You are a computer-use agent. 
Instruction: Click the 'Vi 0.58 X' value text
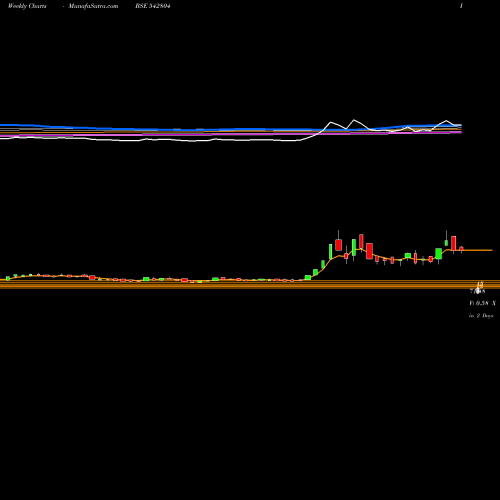[482, 303]
